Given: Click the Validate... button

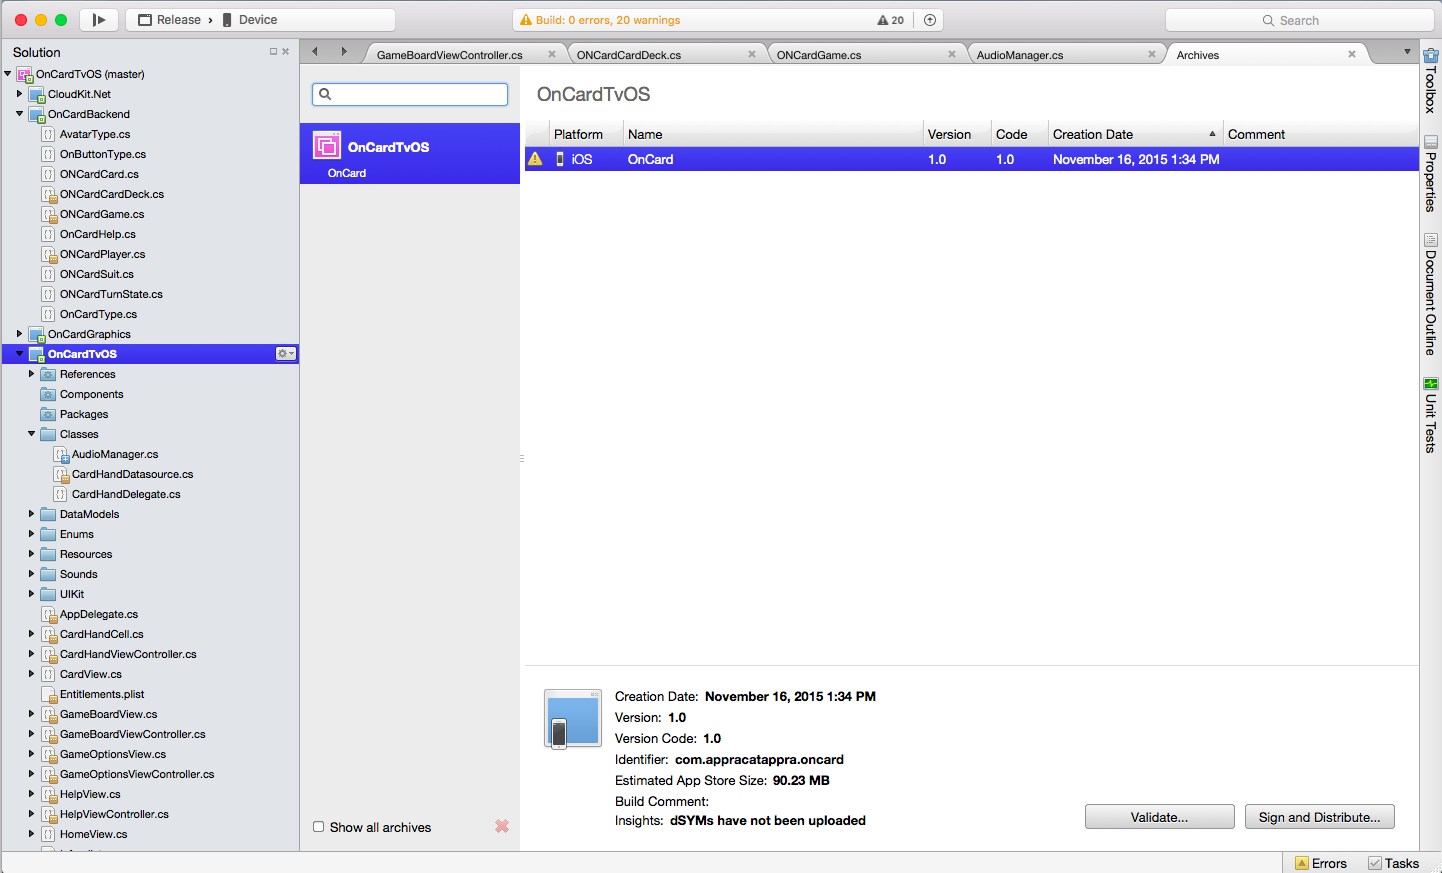Looking at the screenshot, I should pos(1160,817).
